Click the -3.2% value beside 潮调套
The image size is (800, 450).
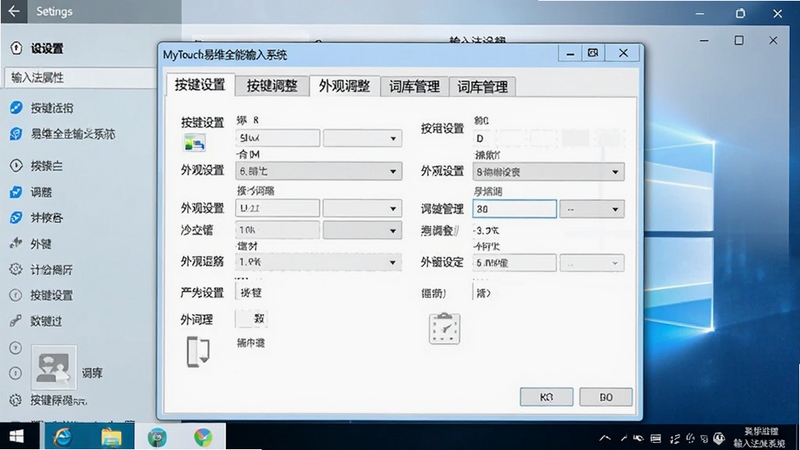pyautogui.click(x=486, y=231)
